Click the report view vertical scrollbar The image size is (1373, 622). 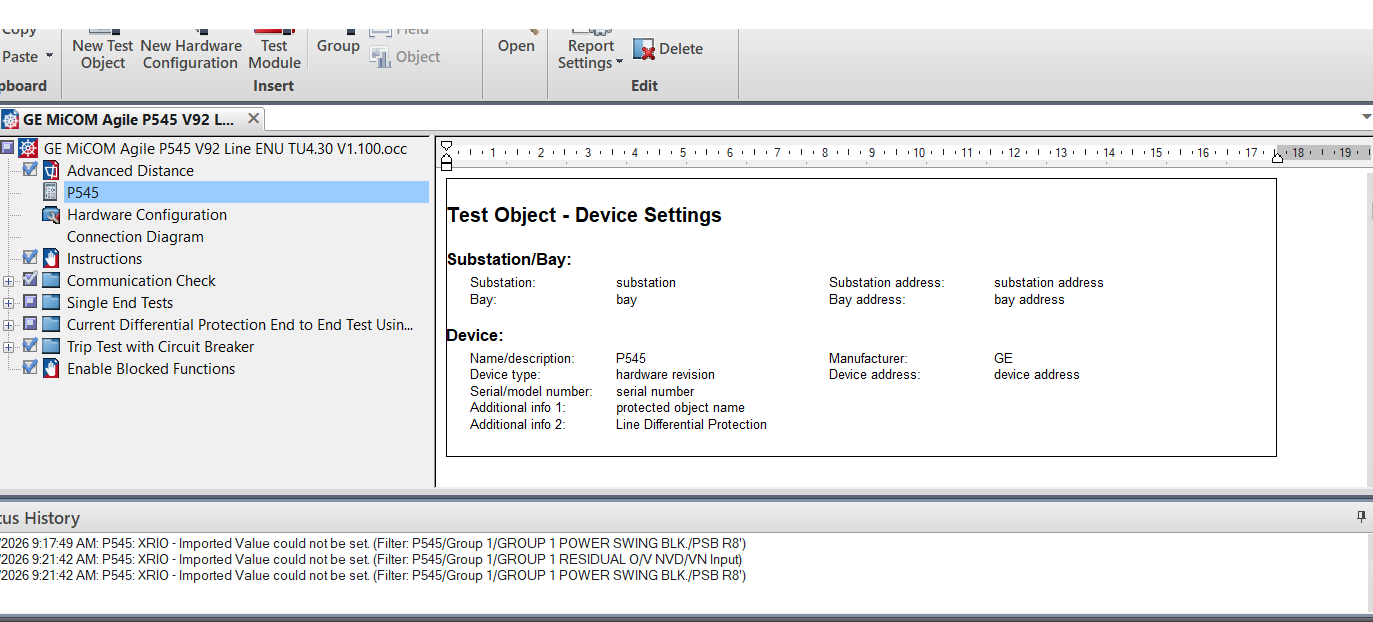[x=1368, y=330]
